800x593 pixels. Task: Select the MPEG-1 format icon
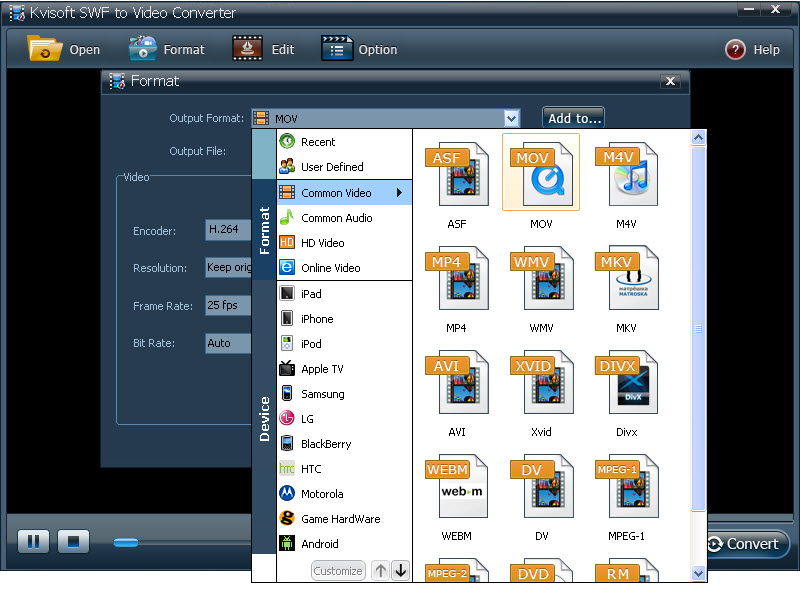point(626,486)
